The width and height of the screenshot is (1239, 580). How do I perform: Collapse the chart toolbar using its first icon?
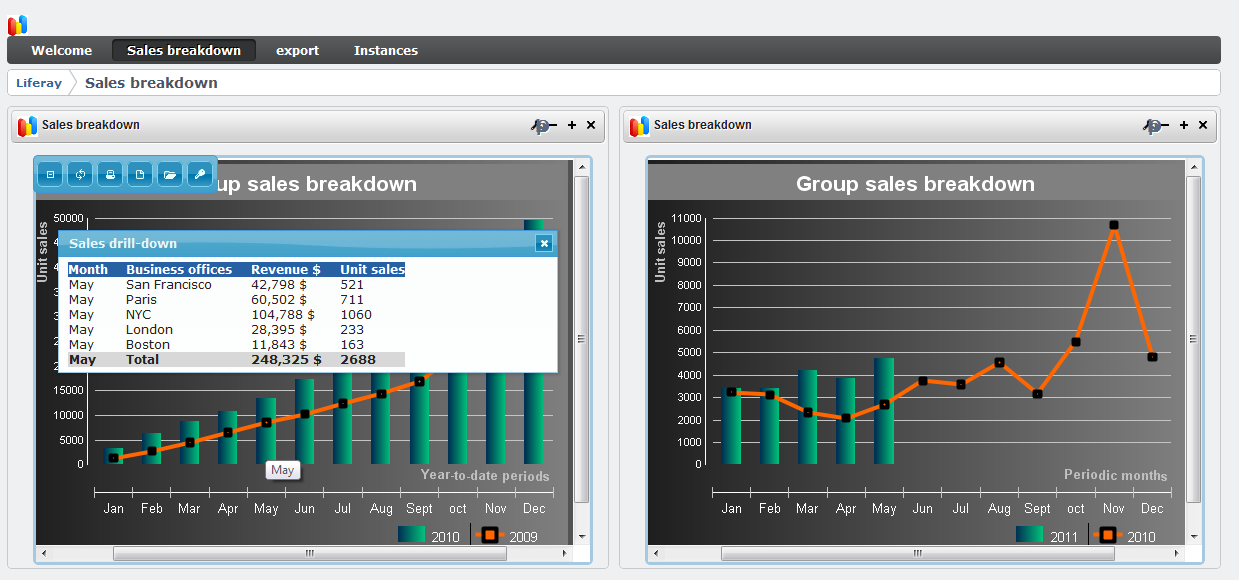click(50, 175)
